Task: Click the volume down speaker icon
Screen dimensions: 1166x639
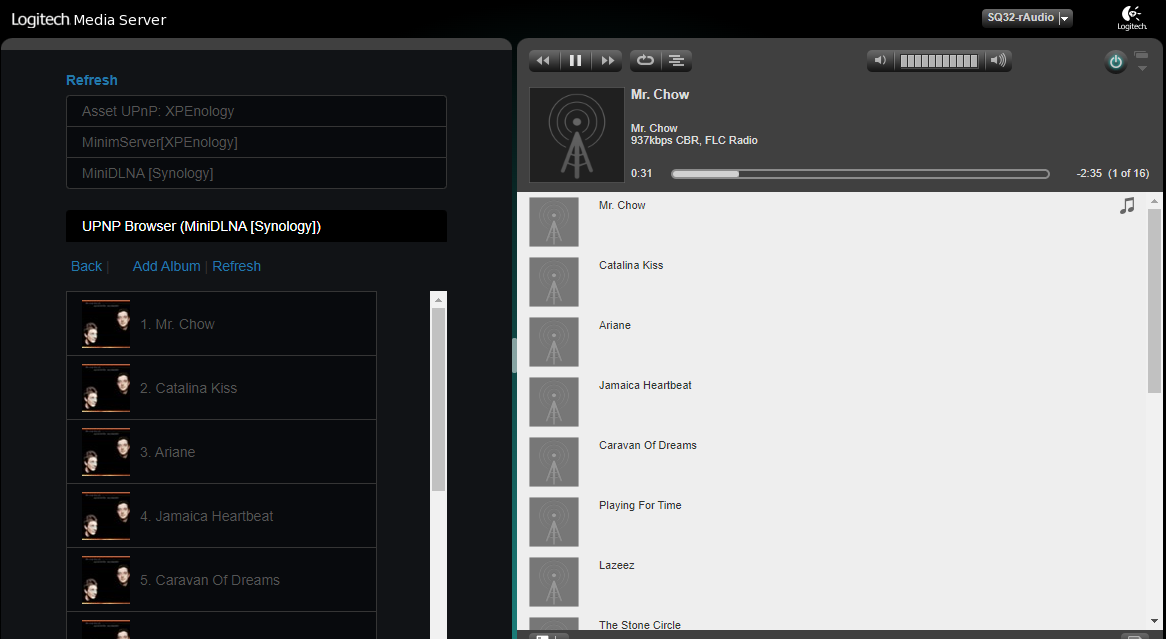Action: [x=880, y=61]
